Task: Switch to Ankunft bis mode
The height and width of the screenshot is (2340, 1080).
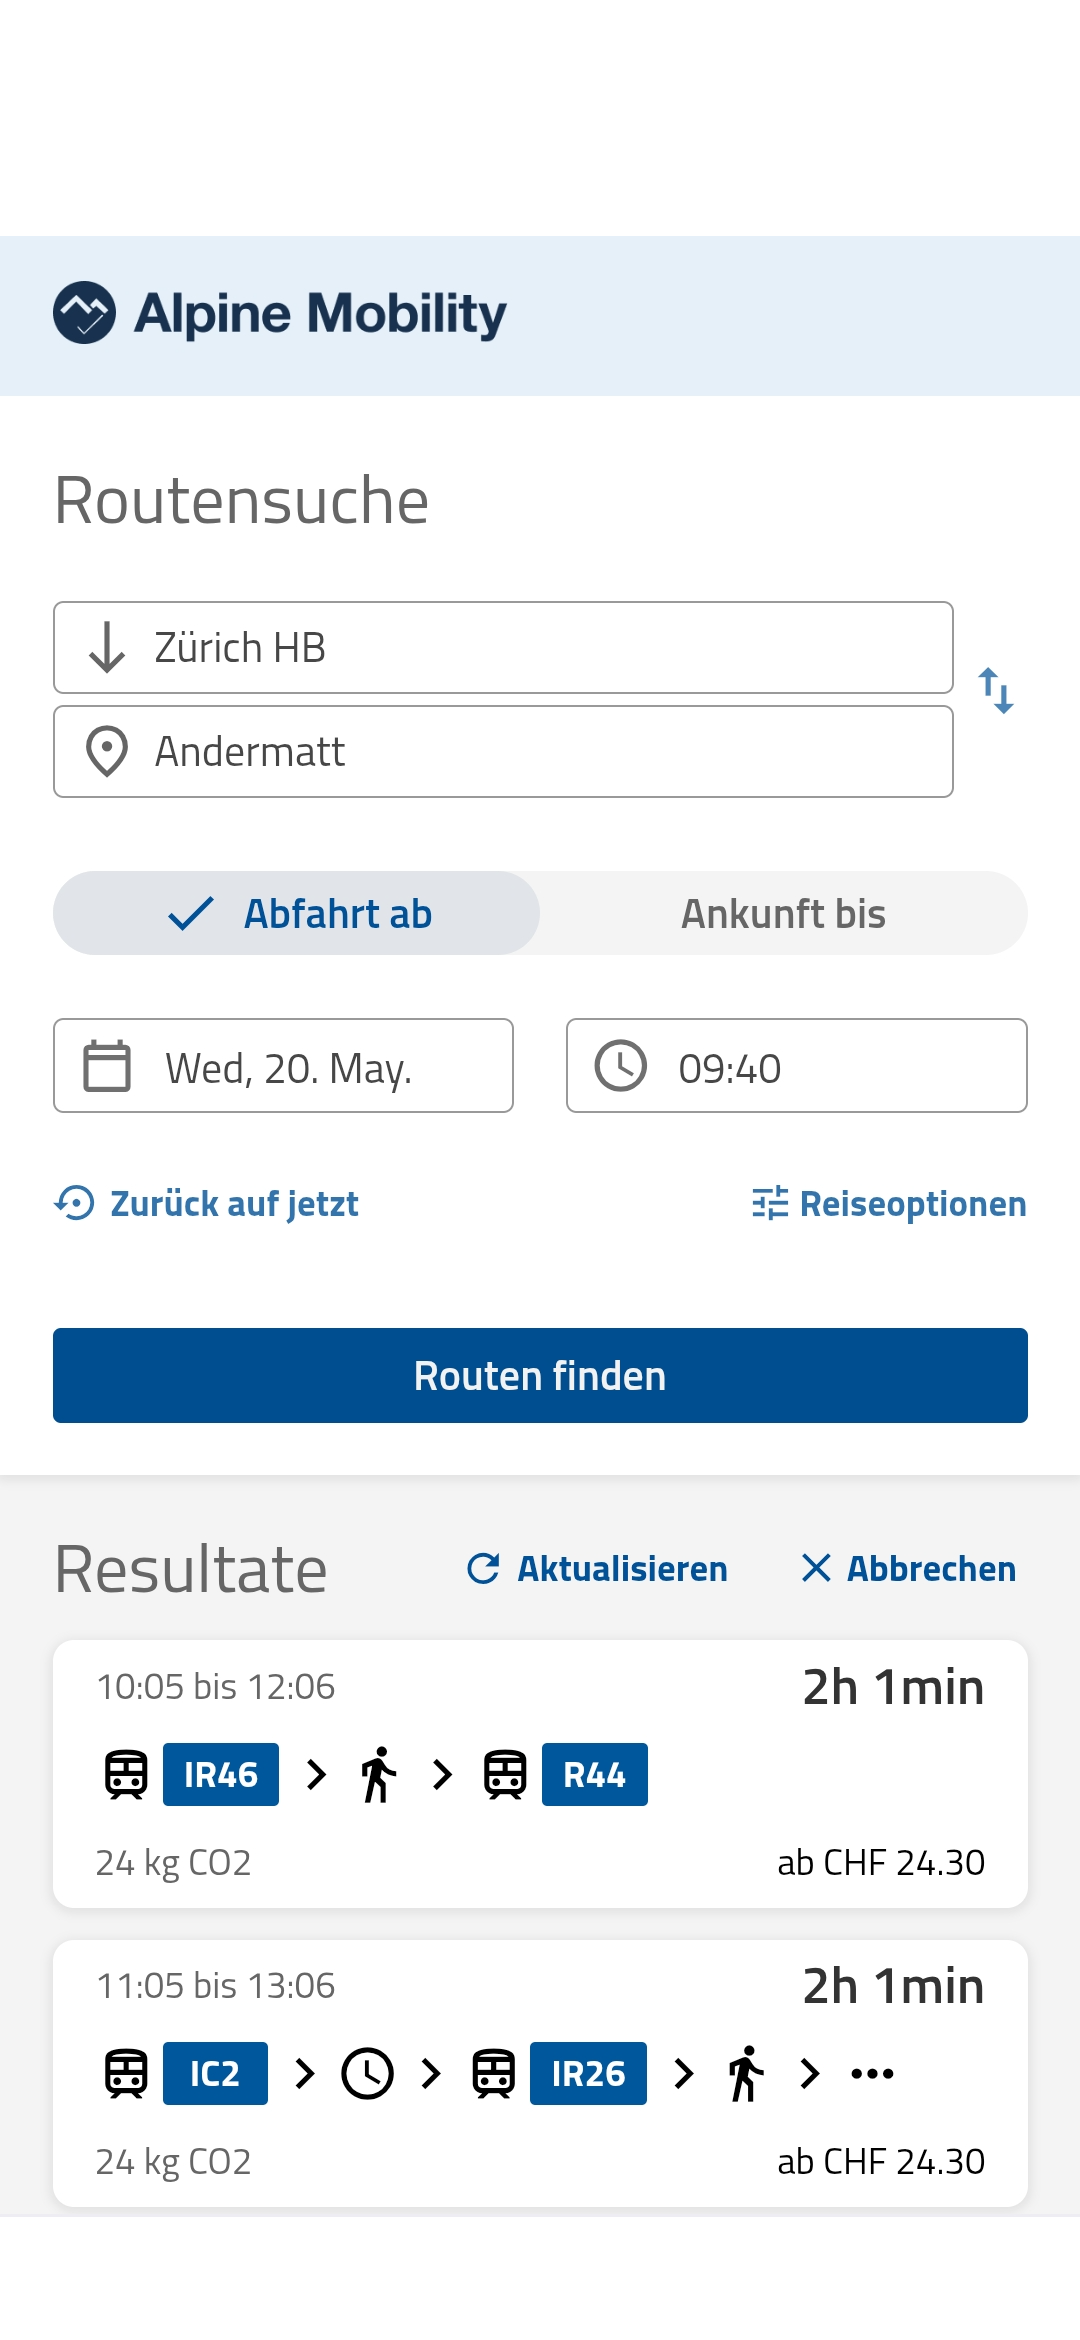Action: click(784, 913)
